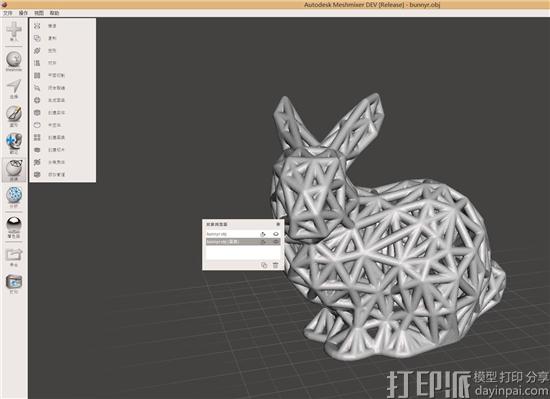
Task: Select the highlighted bunnyr.obj object row
Action: pos(243,242)
